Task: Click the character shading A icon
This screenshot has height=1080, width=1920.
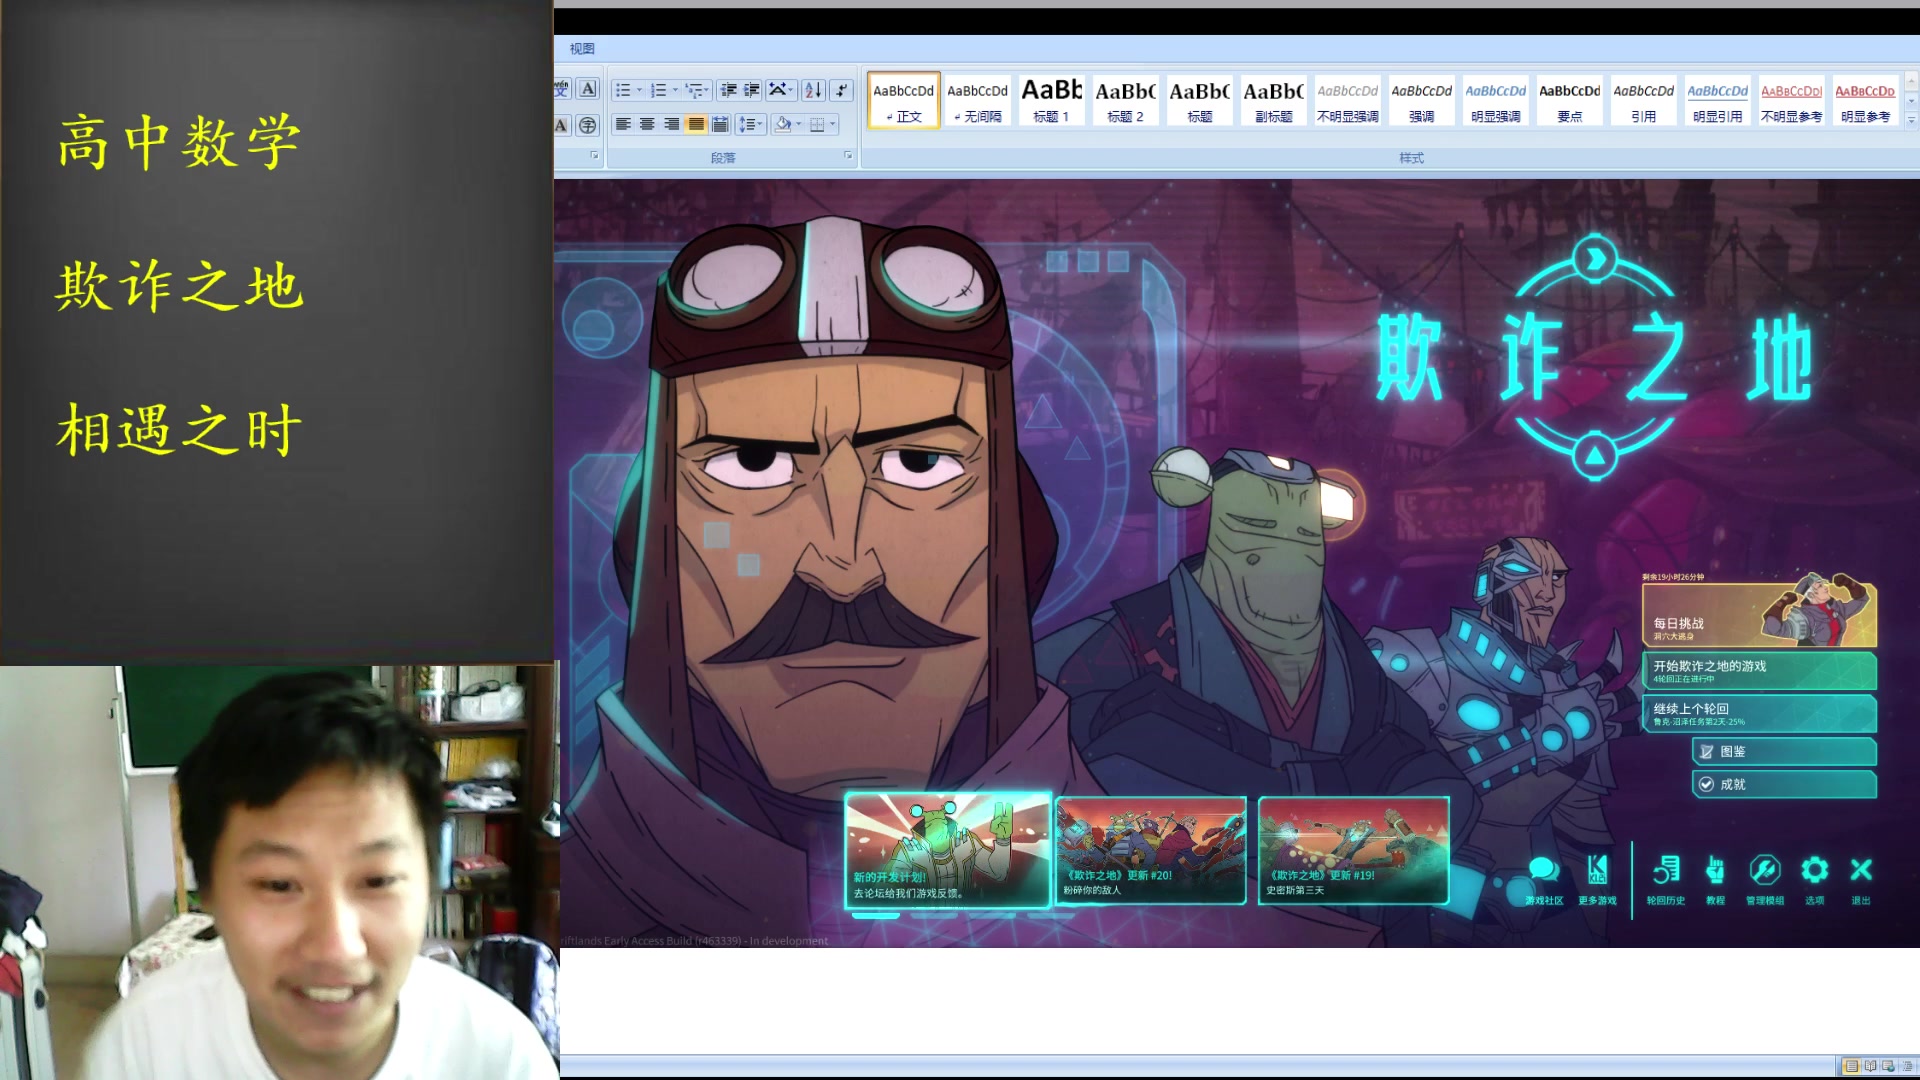Action: [562, 125]
